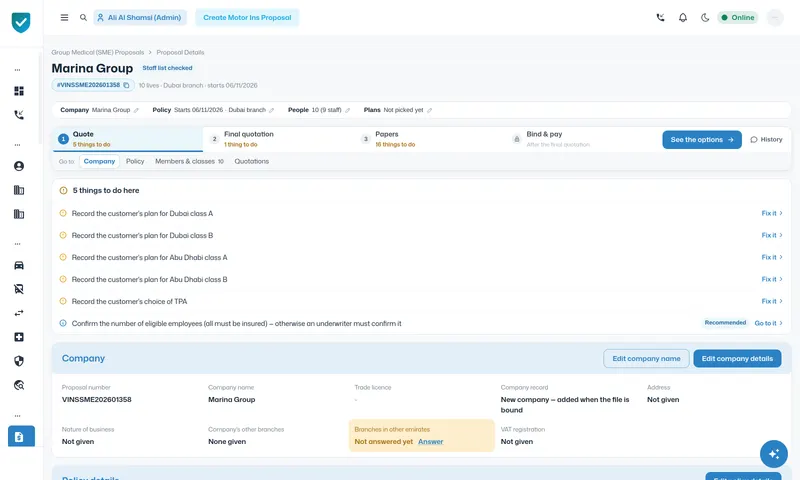800x480 pixels.
Task: Open first buildings icon in sidebar
Action: point(19,190)
